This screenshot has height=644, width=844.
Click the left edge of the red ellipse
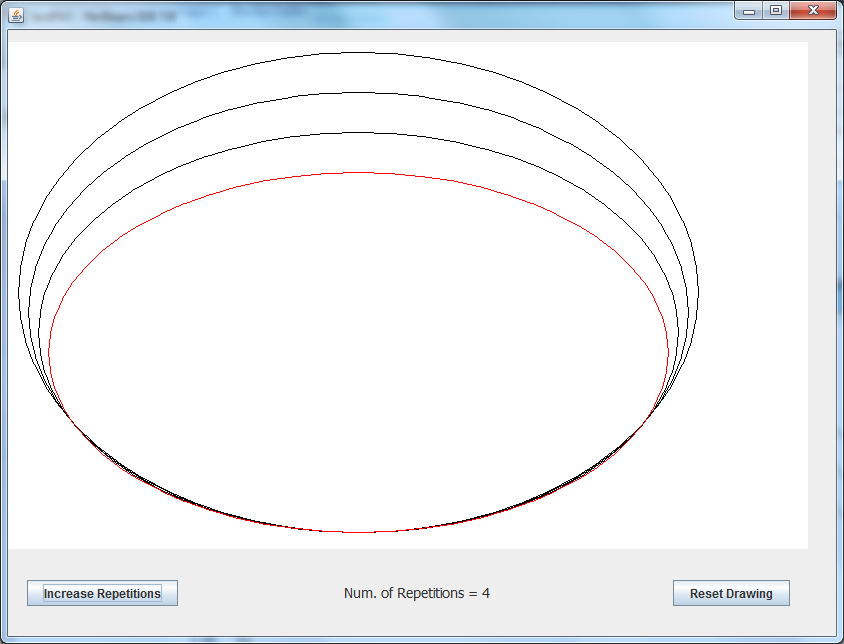pos(49,352)
